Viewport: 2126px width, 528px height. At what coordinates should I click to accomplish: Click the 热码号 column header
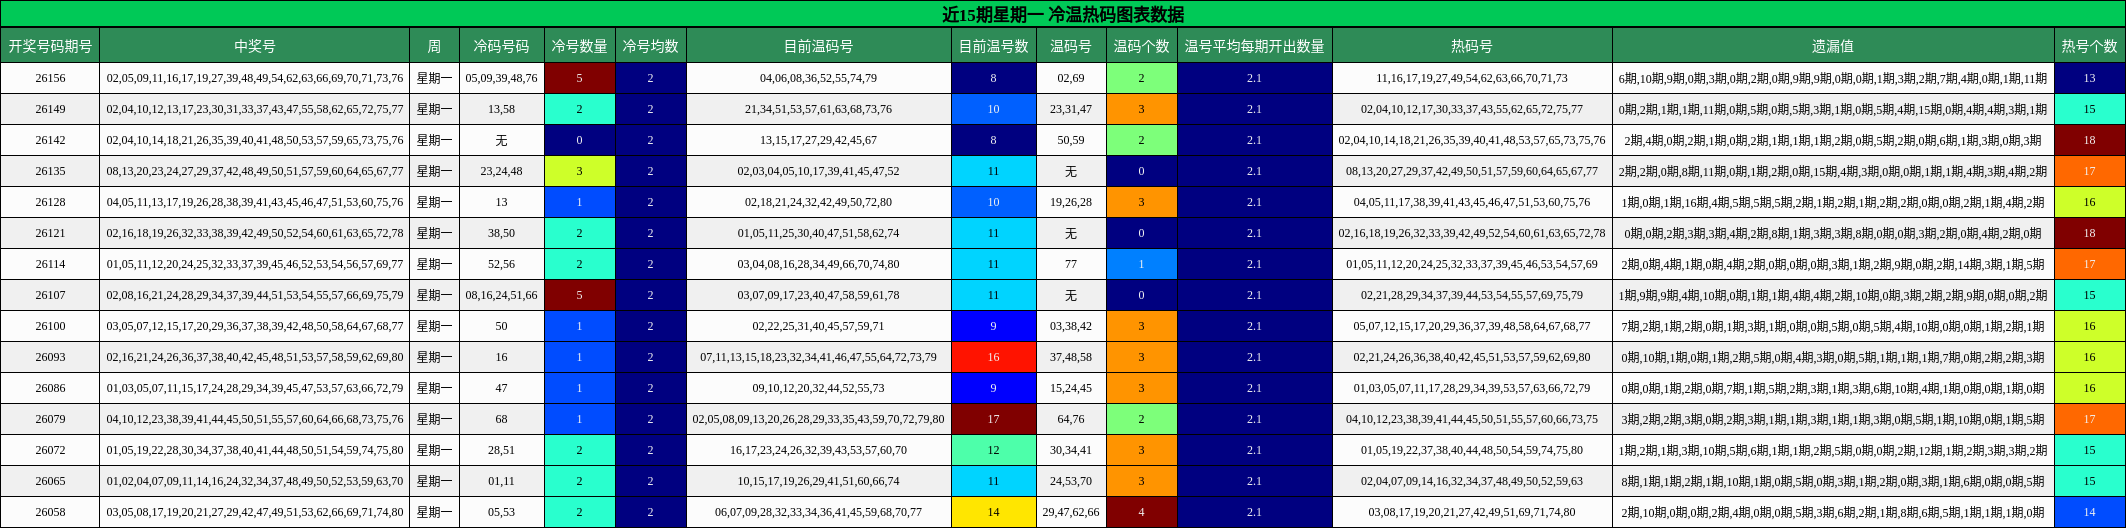point(1472,46)
